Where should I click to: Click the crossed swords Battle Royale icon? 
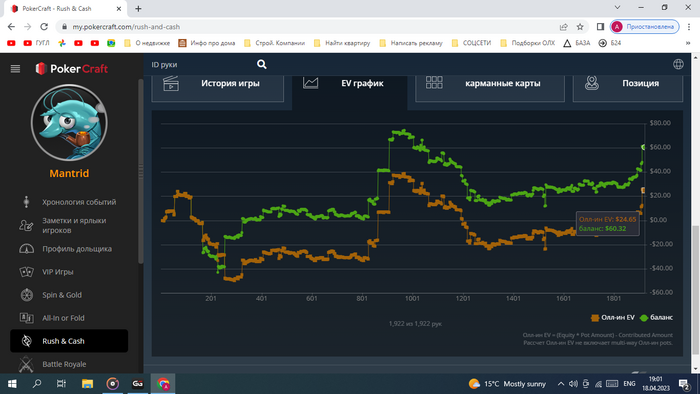point(26,364)
